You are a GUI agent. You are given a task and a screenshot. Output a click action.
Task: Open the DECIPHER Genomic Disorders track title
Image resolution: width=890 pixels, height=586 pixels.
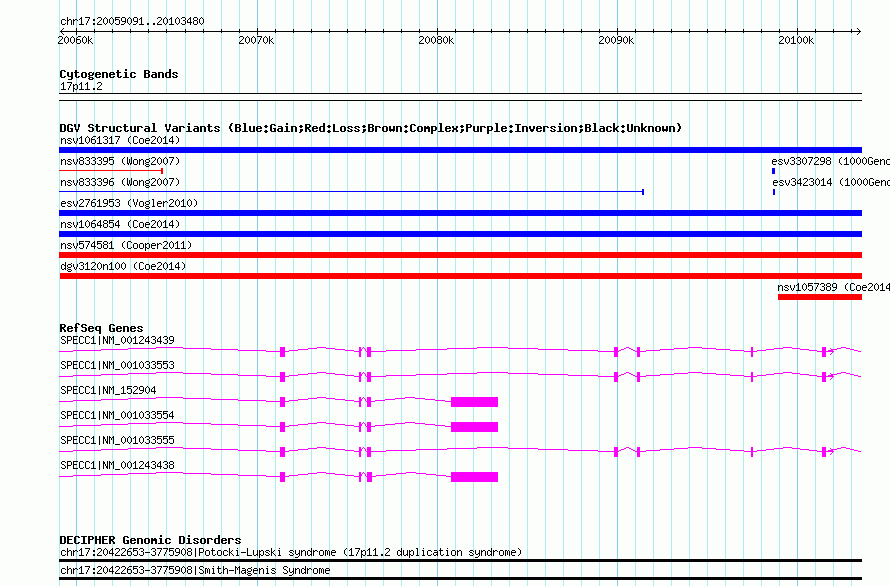point(150,540)
